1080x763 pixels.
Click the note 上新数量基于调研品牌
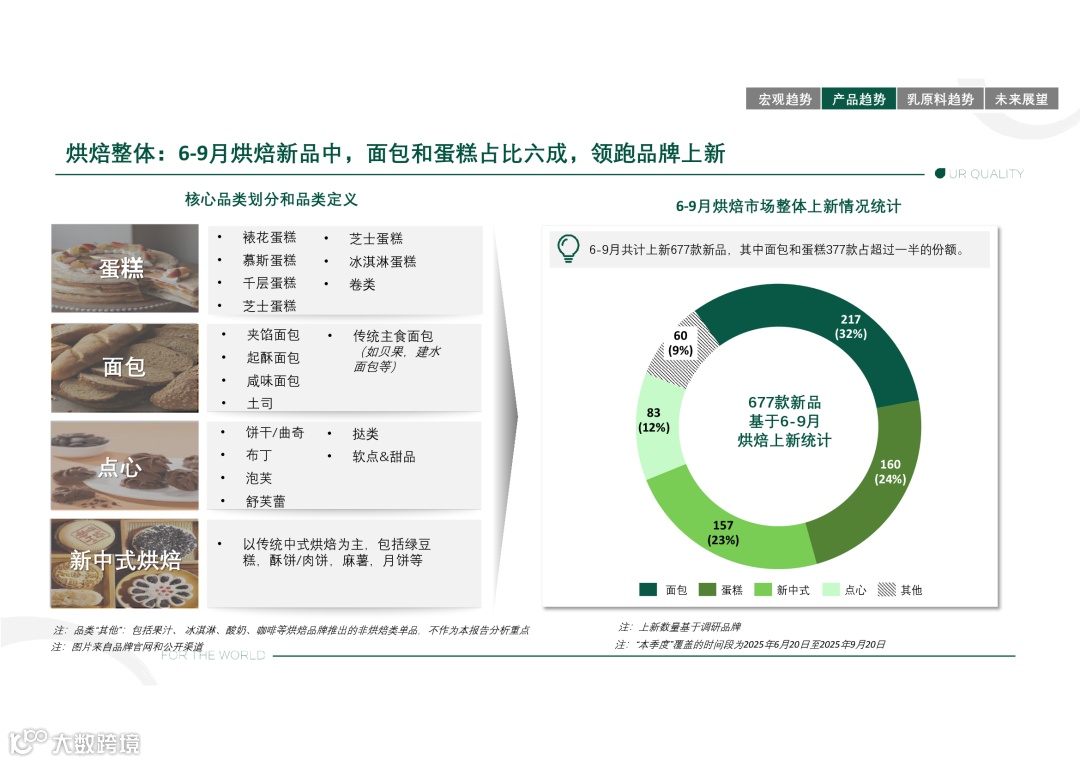pos(680,627)
